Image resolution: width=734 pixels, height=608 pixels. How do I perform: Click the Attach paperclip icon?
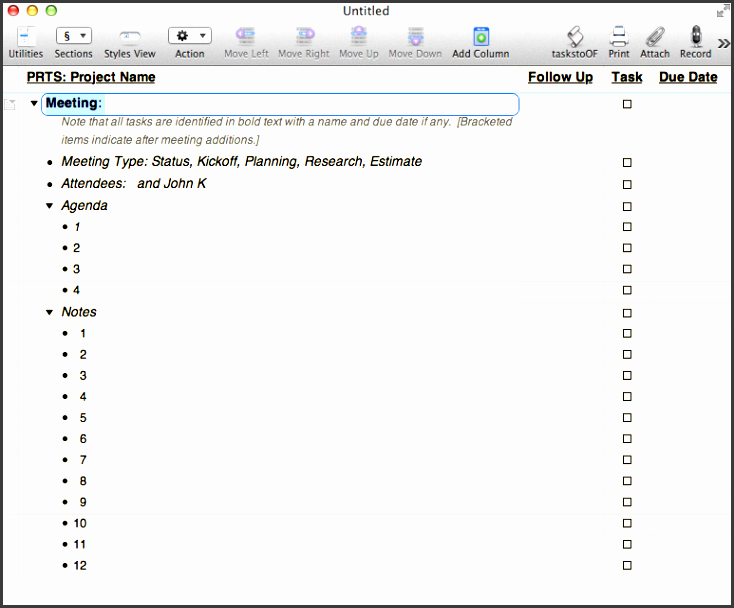pos(655,36)
